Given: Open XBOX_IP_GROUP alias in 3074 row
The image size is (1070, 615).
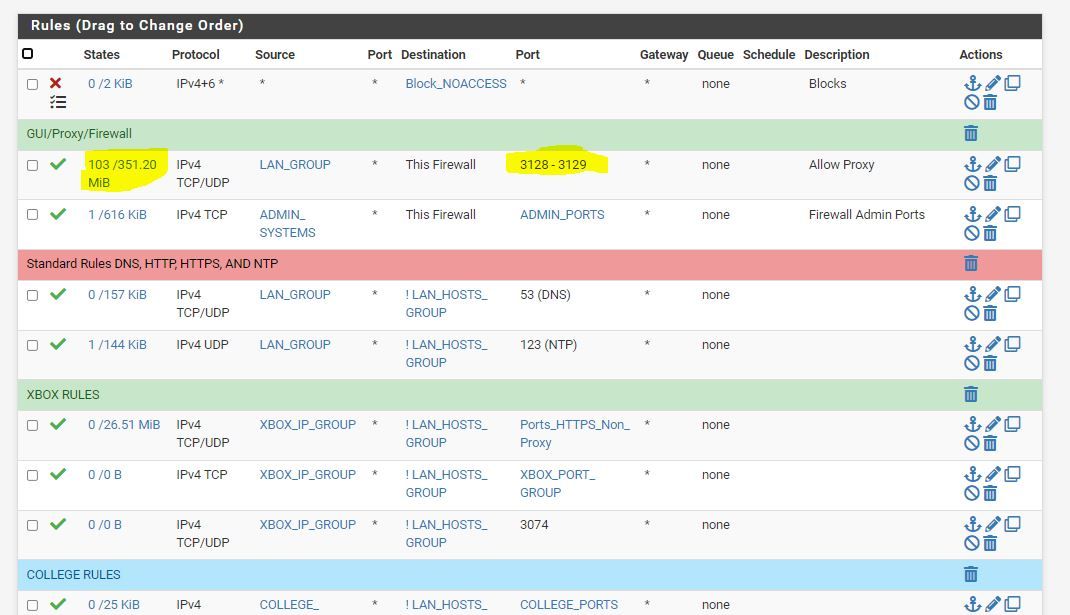Looking at the screenshot, I should tap(308, 524).
